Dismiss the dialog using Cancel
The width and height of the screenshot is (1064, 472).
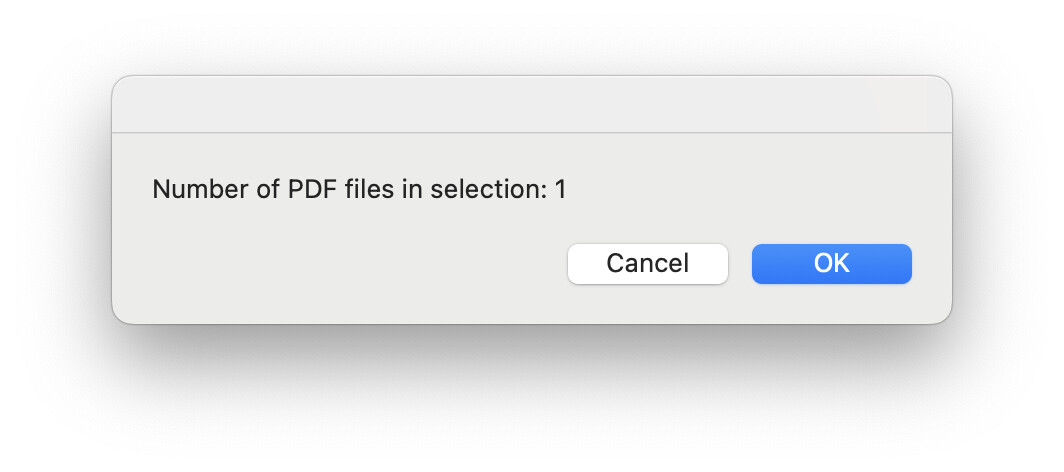(x=647, y=264)
